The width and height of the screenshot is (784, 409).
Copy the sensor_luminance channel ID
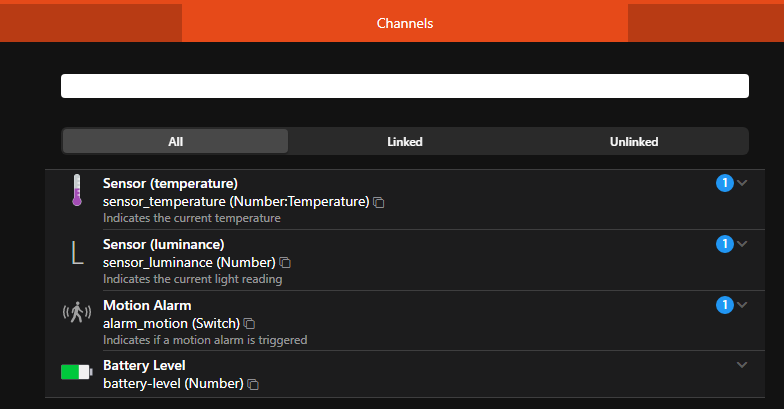pos(285,263)
